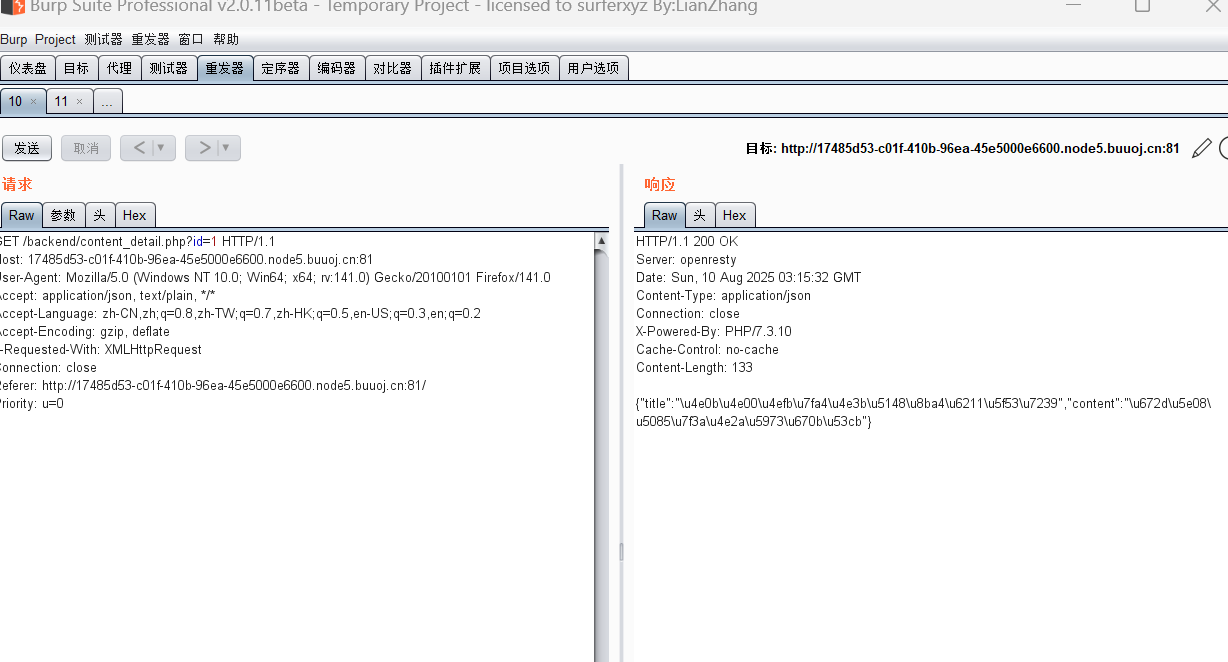Open the 帮助 menu
The width and height of the screenshot is (1228, 662).
(226, 39)
